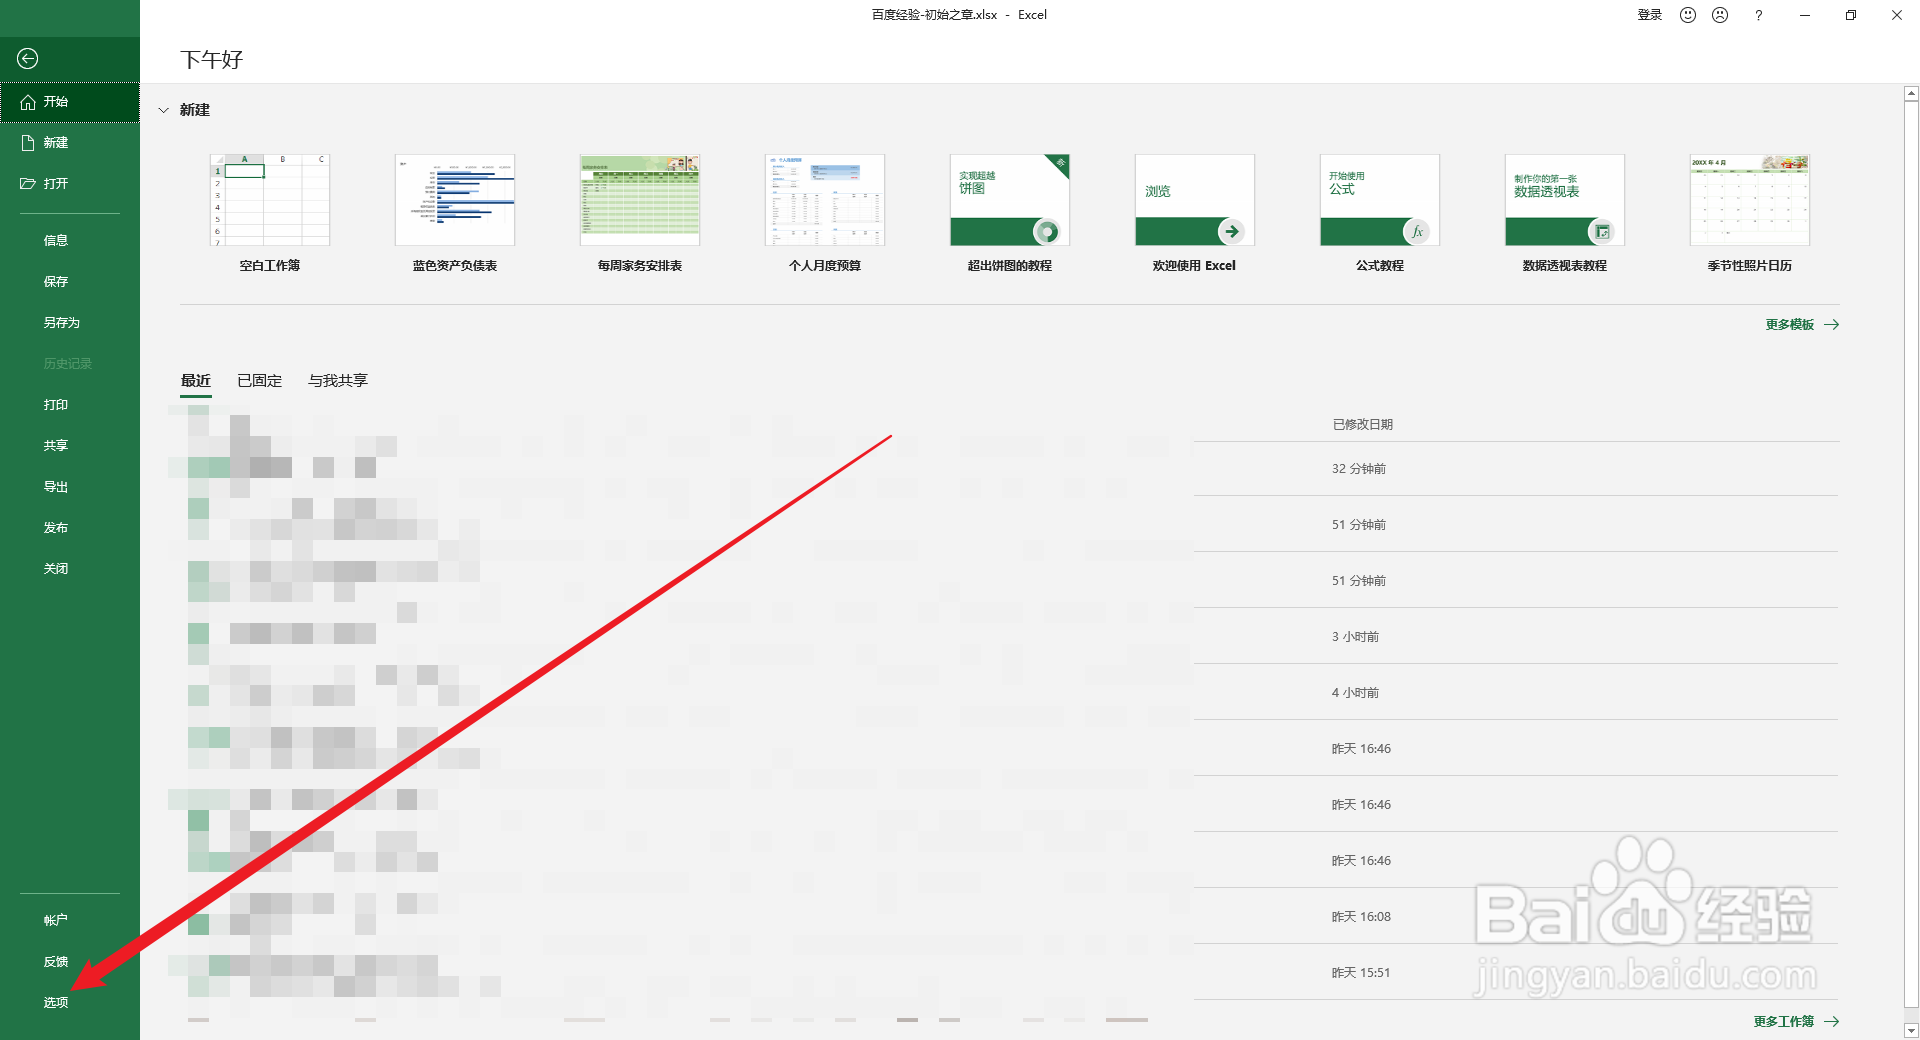Click the frowning feedback face icon
The image size is (1920, 1040).
(1720, 15)
